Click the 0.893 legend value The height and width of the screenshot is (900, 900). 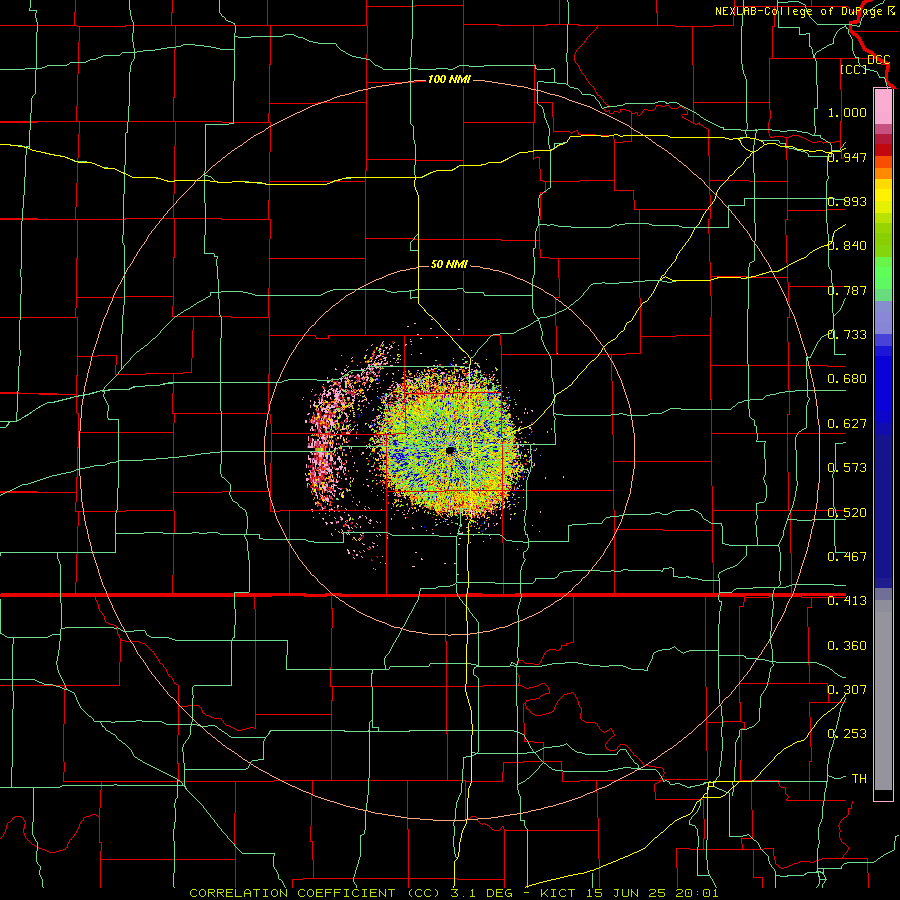tap(847, 201)
